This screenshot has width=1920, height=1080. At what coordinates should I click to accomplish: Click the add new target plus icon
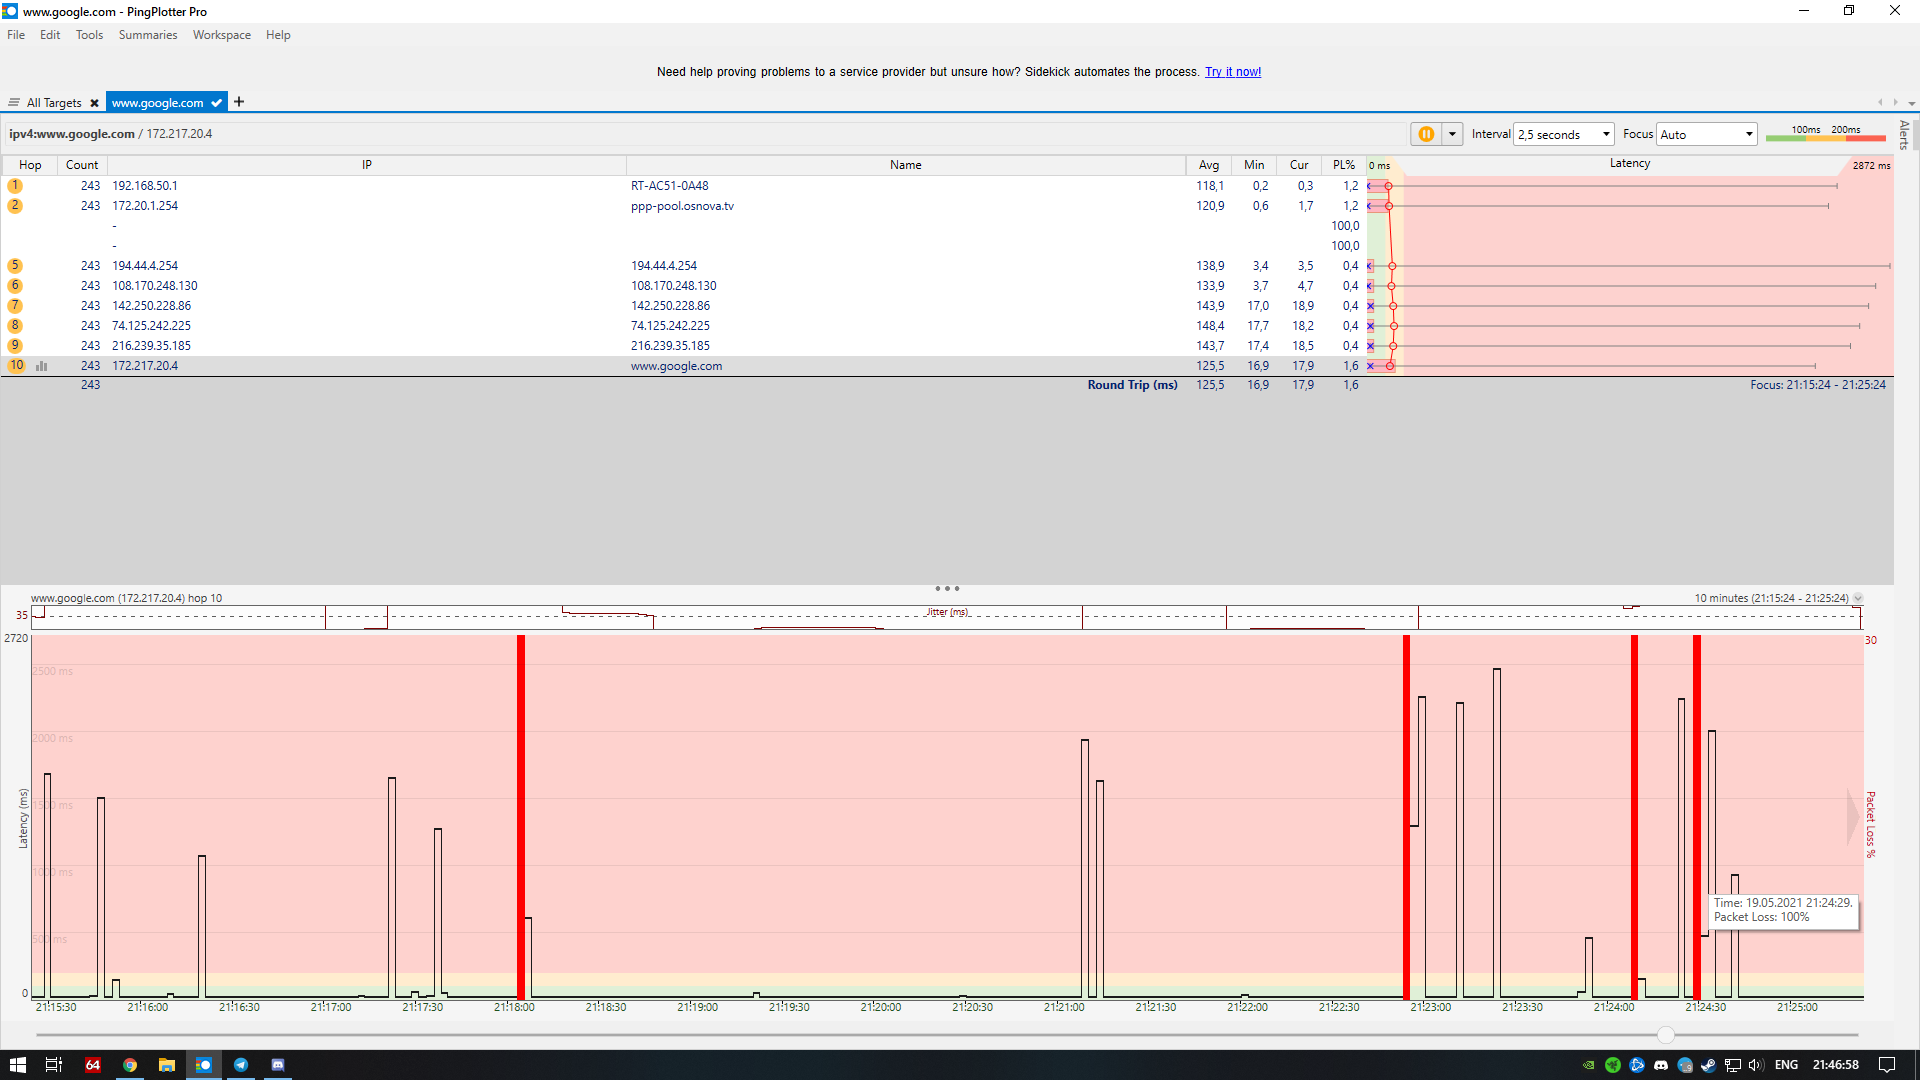239,102
